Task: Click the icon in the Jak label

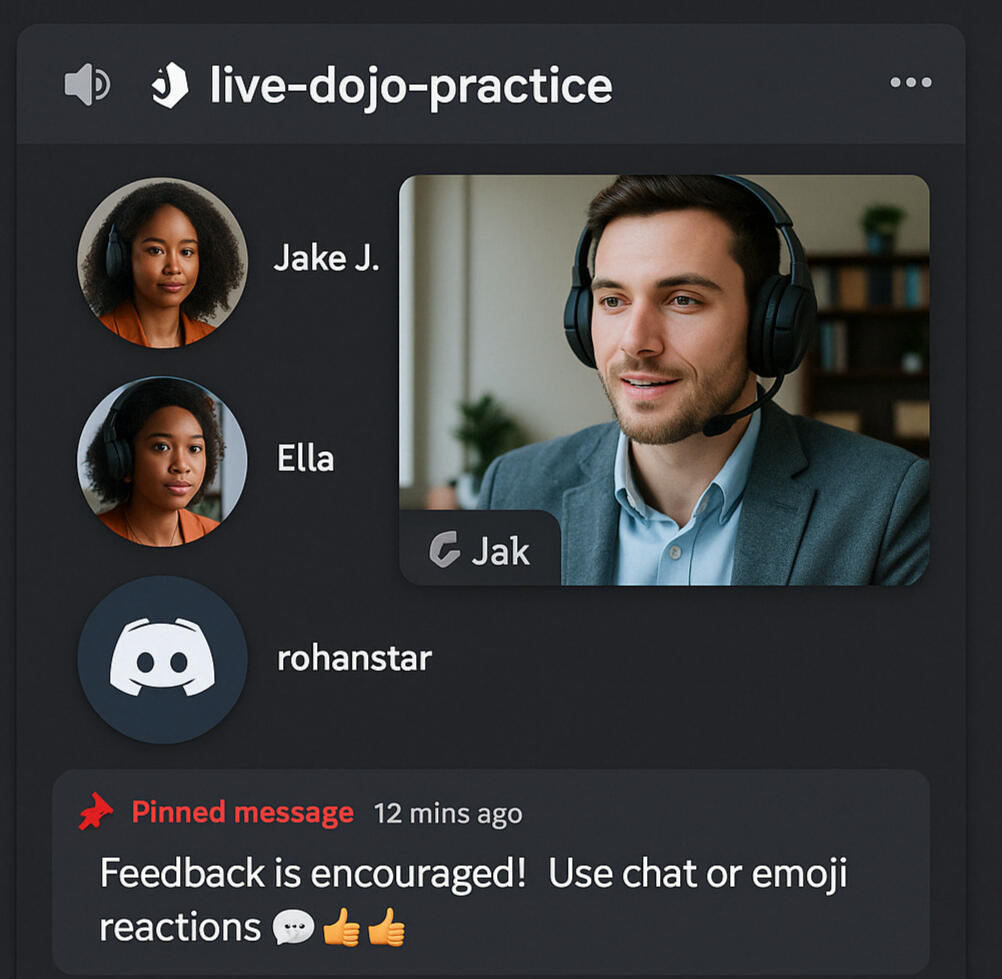Action: pyautogui.click(x=444, y=550)
